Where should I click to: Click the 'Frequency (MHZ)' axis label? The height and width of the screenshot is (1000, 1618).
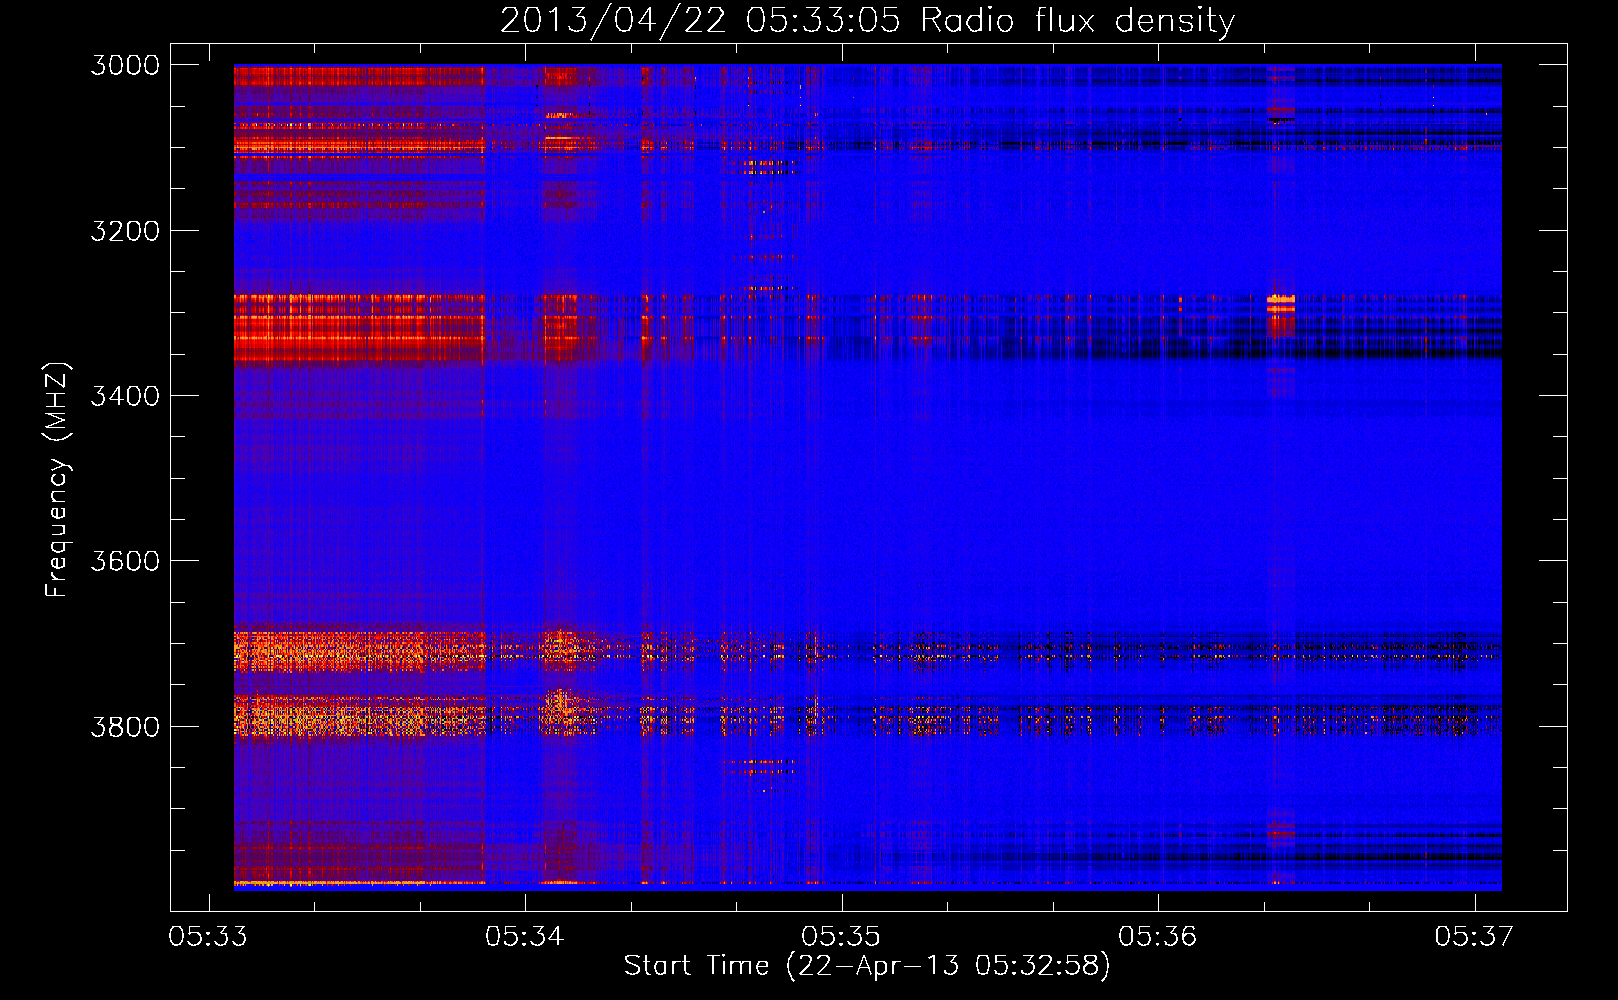[57, 480]
